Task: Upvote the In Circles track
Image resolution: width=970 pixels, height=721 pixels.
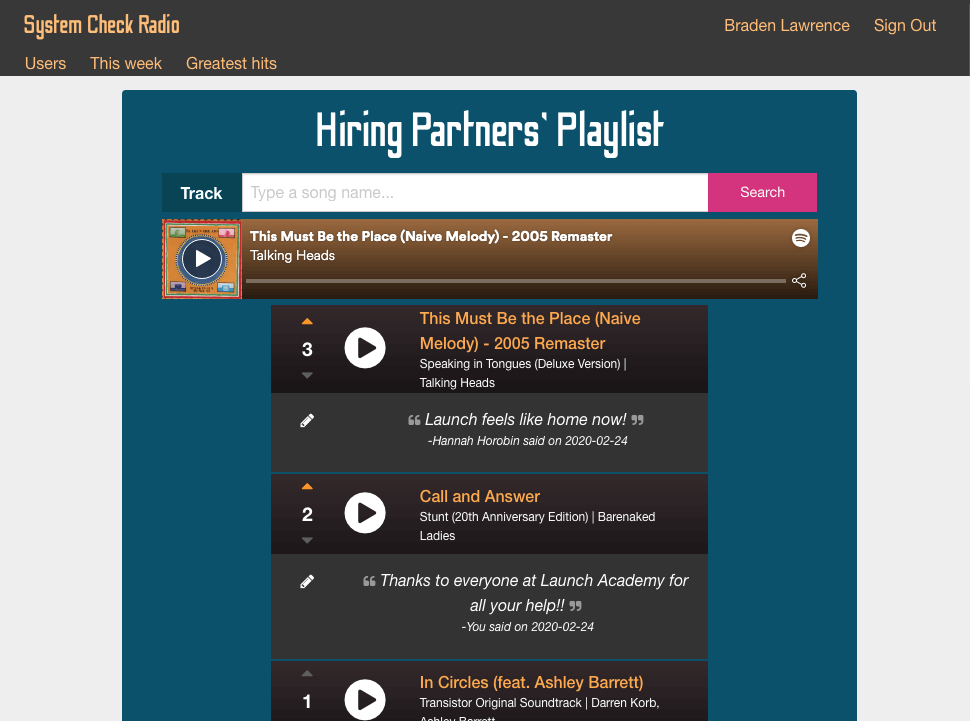Action: click(307, 673)
